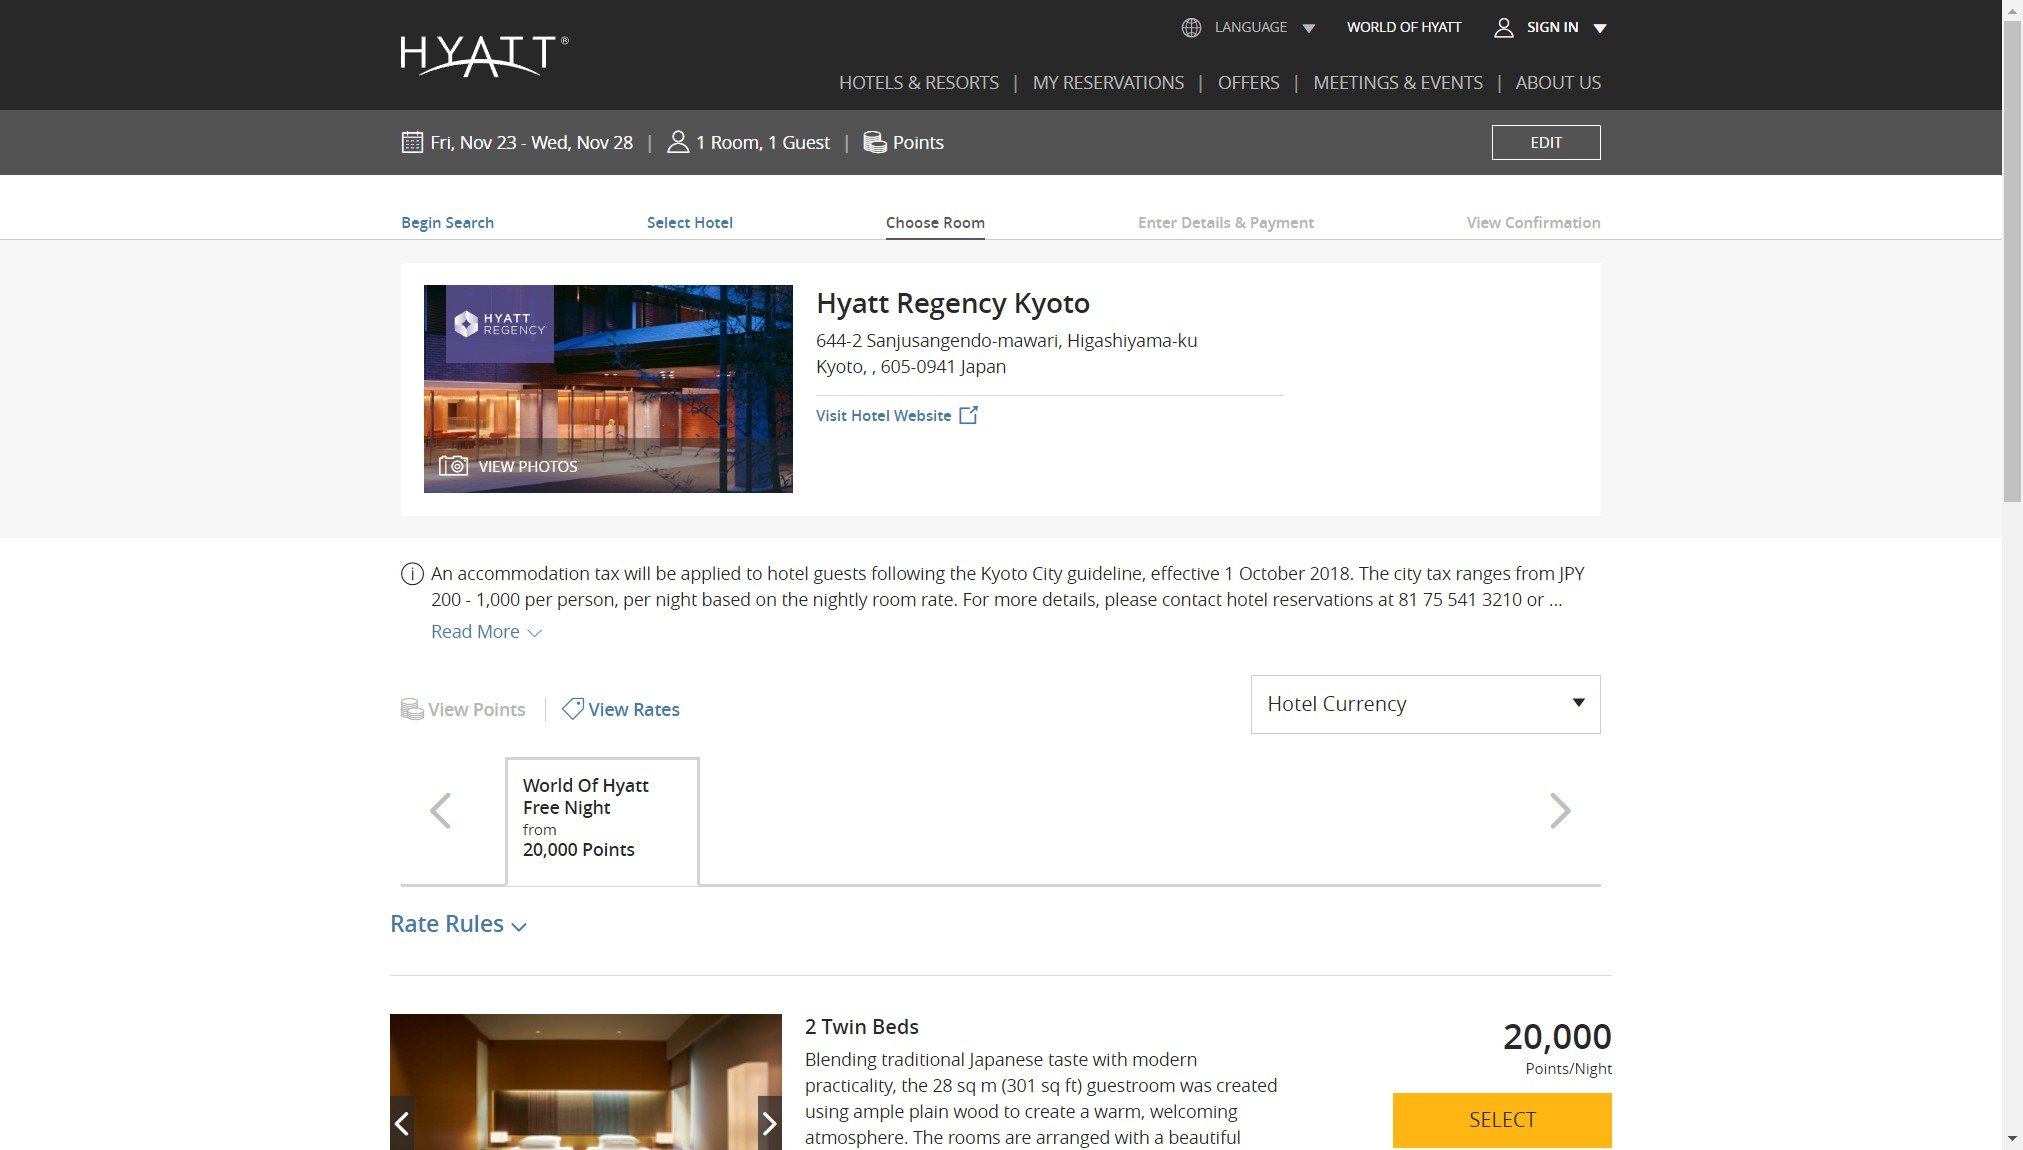Click next rate carousel arrow
This screenshot has width=2023, height=1150.
click(1560, 811)
